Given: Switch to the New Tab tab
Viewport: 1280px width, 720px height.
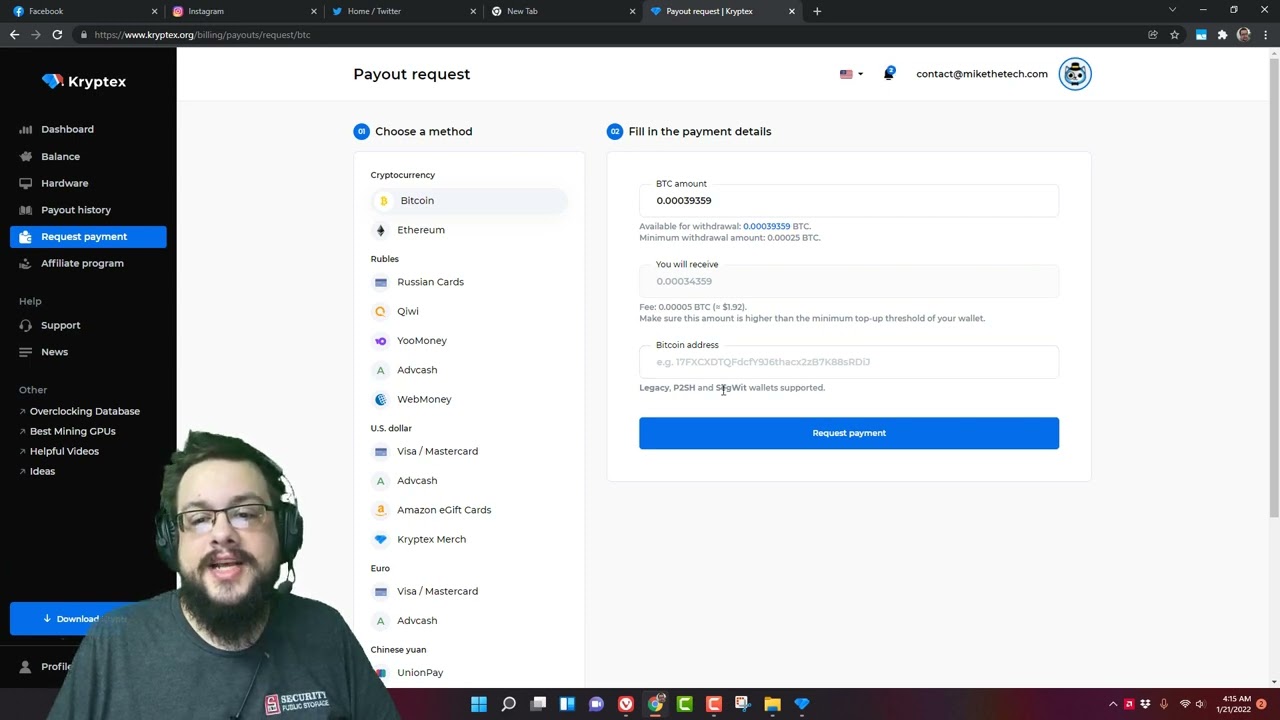Looking at the screenshot, I should [560, 11].
